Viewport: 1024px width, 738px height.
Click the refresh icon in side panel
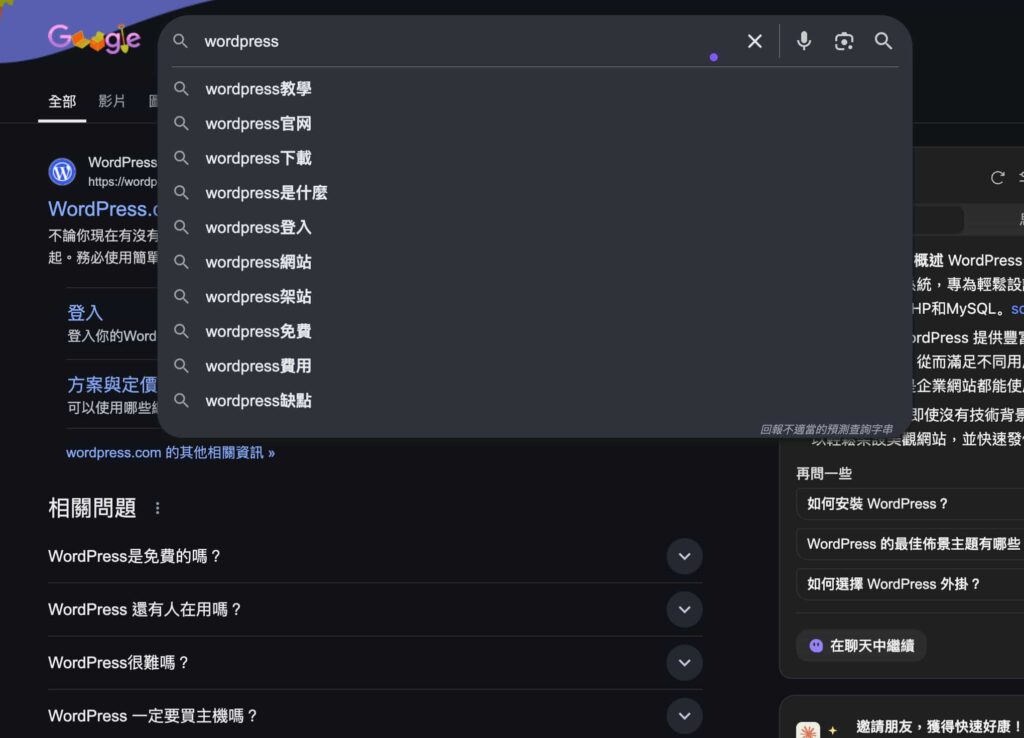(x=997, y=178)
